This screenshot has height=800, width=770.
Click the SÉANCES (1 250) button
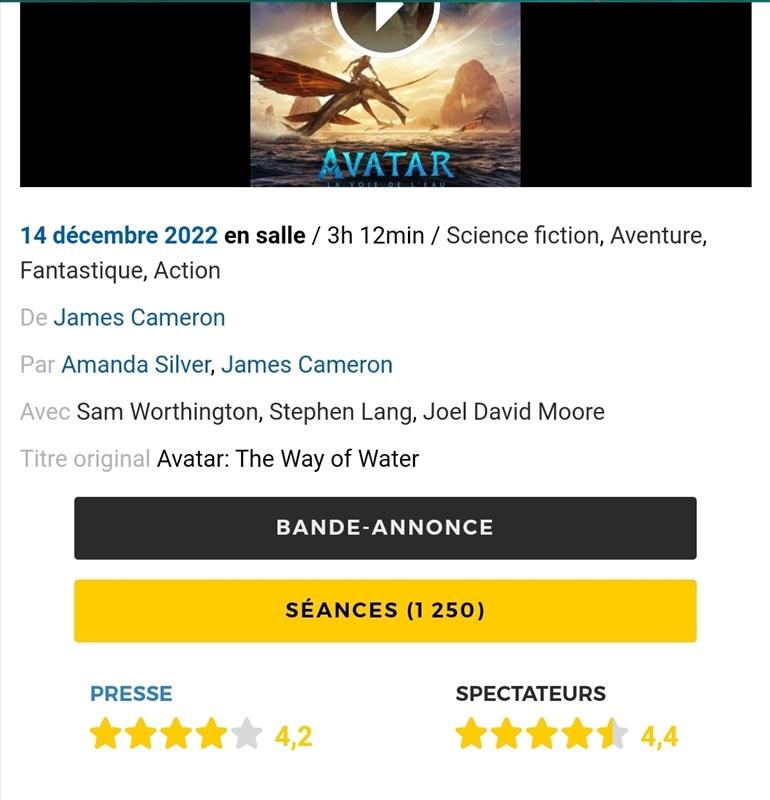coord(385,610)
